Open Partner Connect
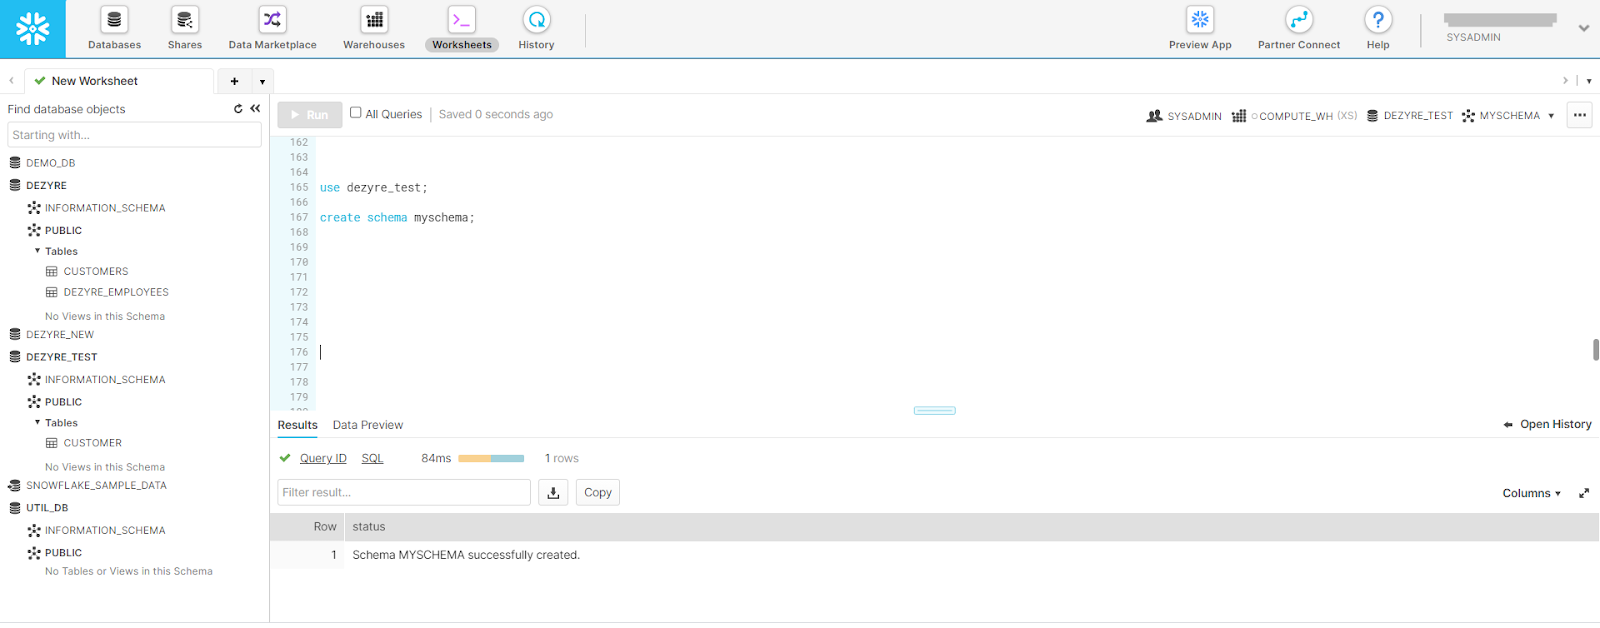This screenshot has height=628, width=1600. (x=1298, y=21)
